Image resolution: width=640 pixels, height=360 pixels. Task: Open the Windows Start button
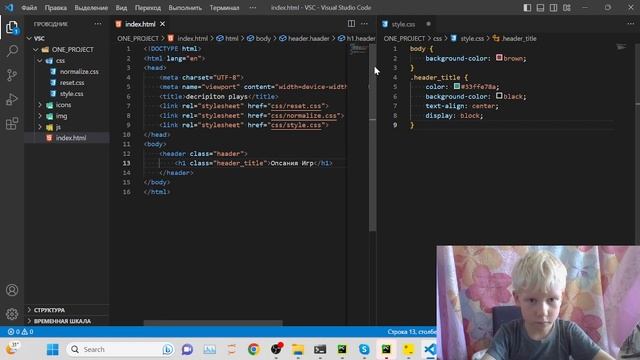coord(53,349)
